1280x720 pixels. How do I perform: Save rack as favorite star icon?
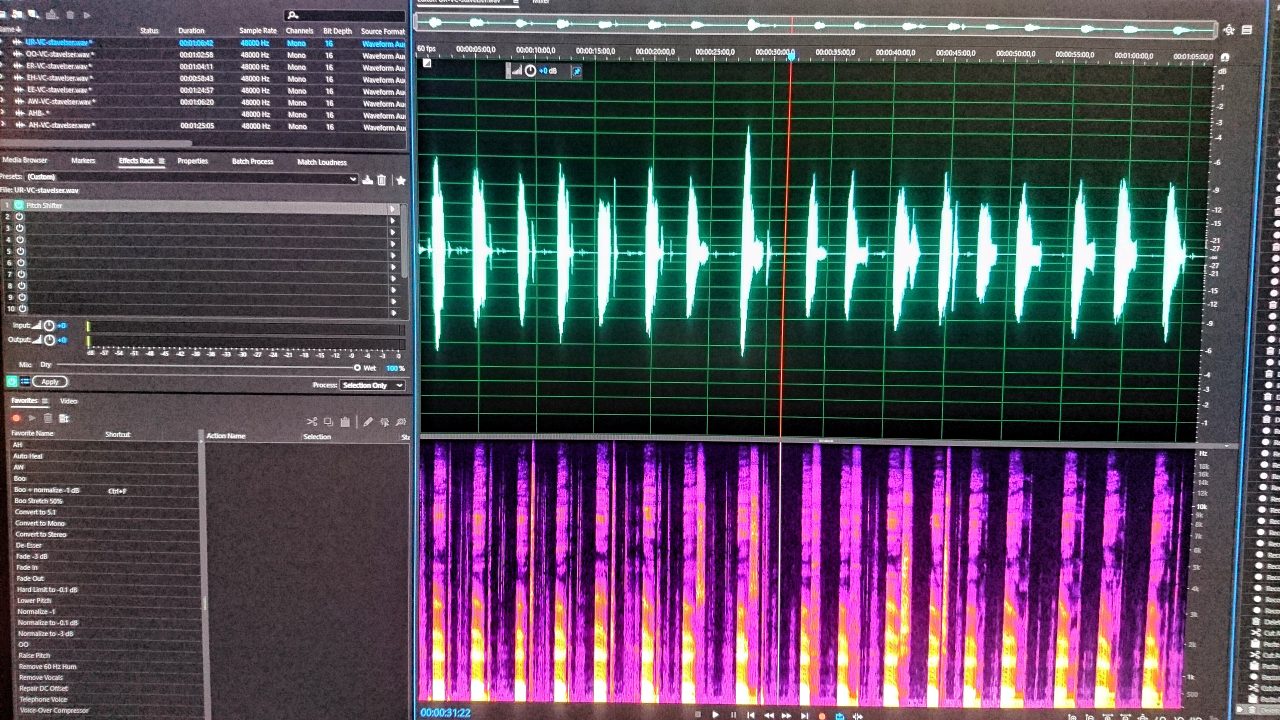[x=401, y=180]
